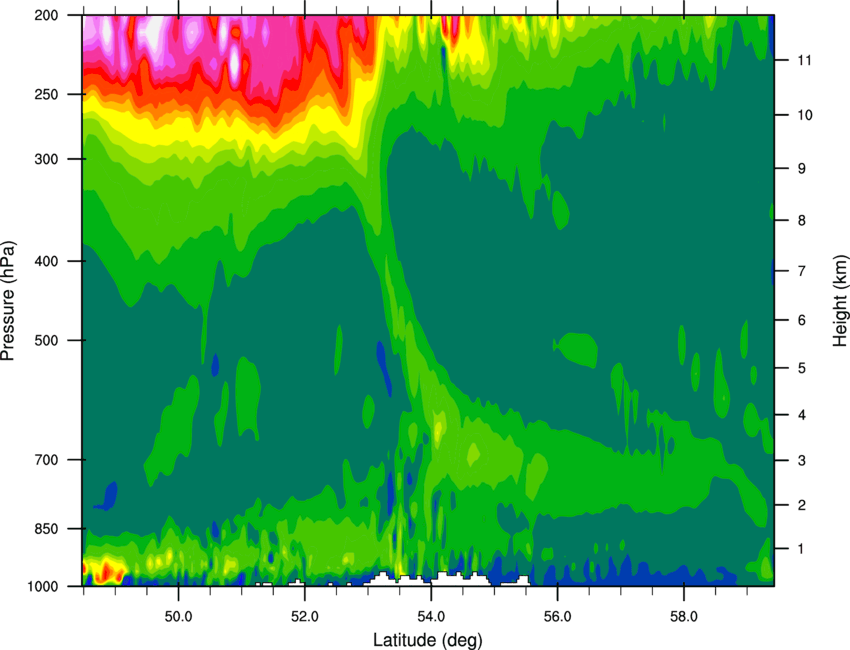This screenshot has width=850, height=650.
Task: Click the Latitude (deg) axis title
Action: click(428, 640)
